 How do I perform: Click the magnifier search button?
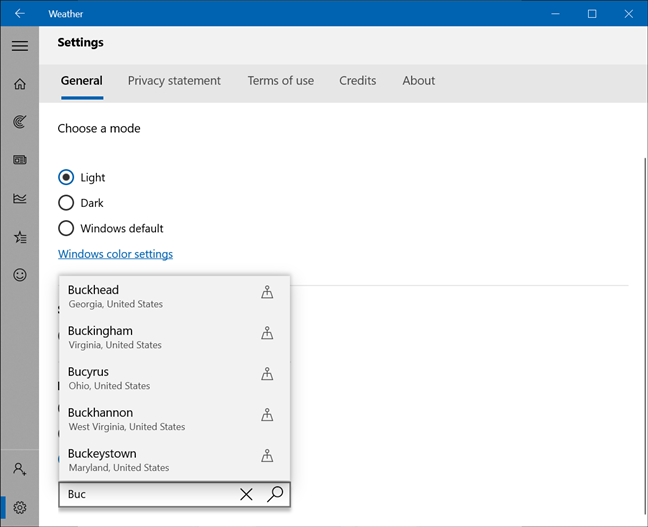pos(275,494)
